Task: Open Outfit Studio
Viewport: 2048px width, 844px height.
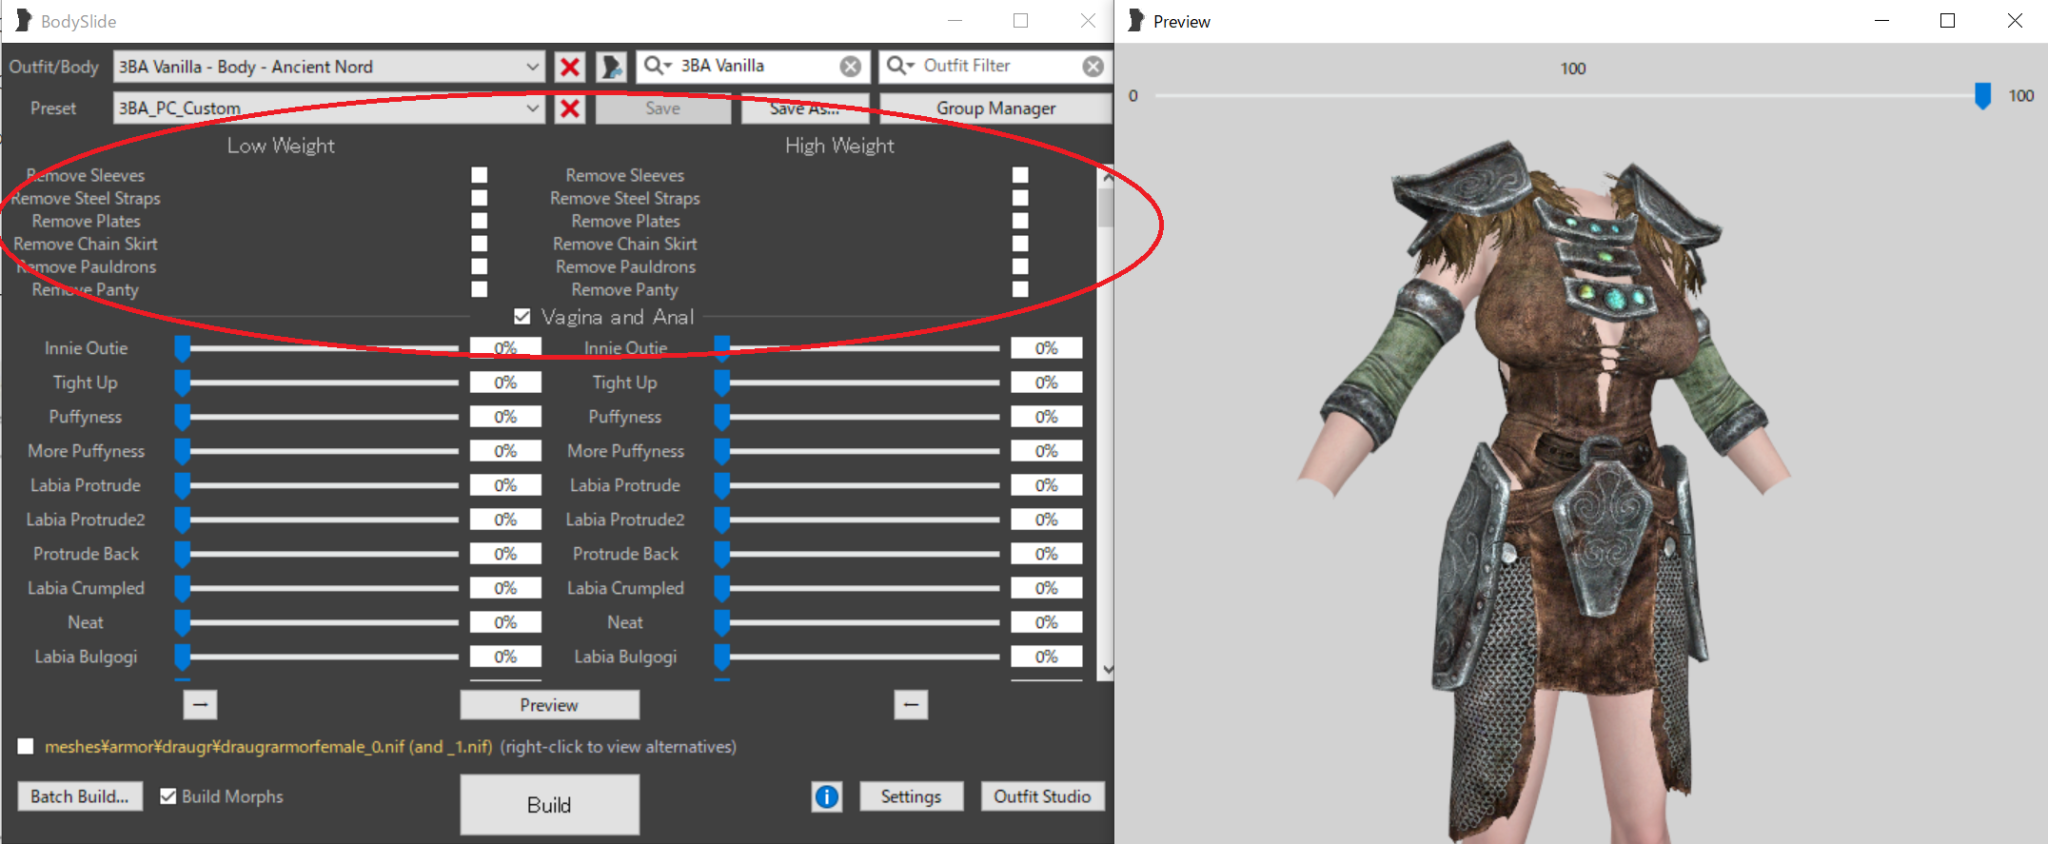Action: [1042, 797]
